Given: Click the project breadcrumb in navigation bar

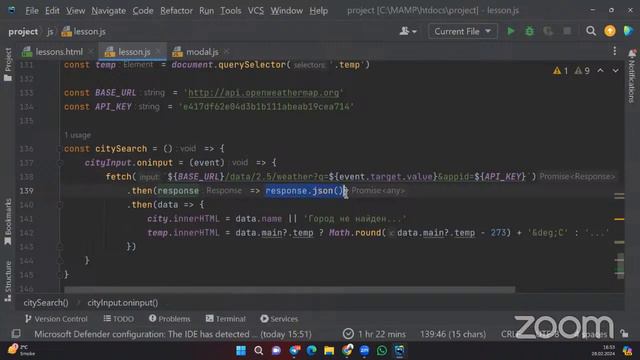Looking at the screenshot, I should pos(23,31).
